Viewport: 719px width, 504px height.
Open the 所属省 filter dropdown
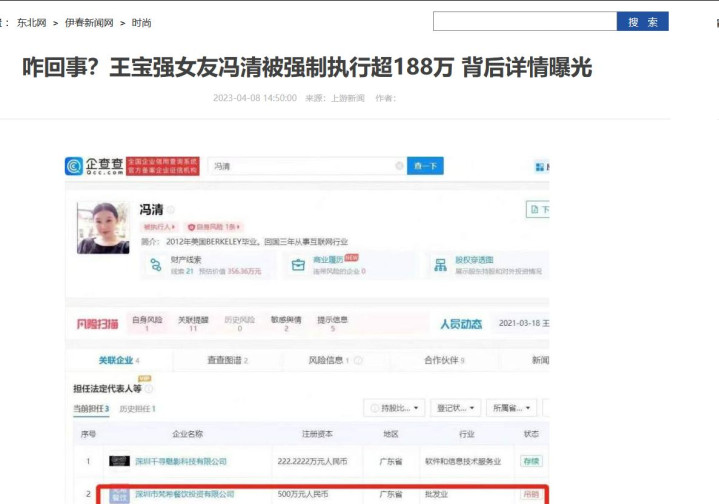(511, 408)
